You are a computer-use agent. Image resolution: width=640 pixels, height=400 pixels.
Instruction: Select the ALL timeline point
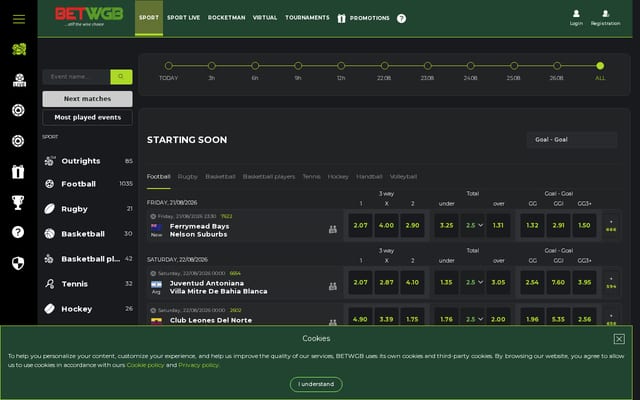pyautogui.click(x=600, y=66)
